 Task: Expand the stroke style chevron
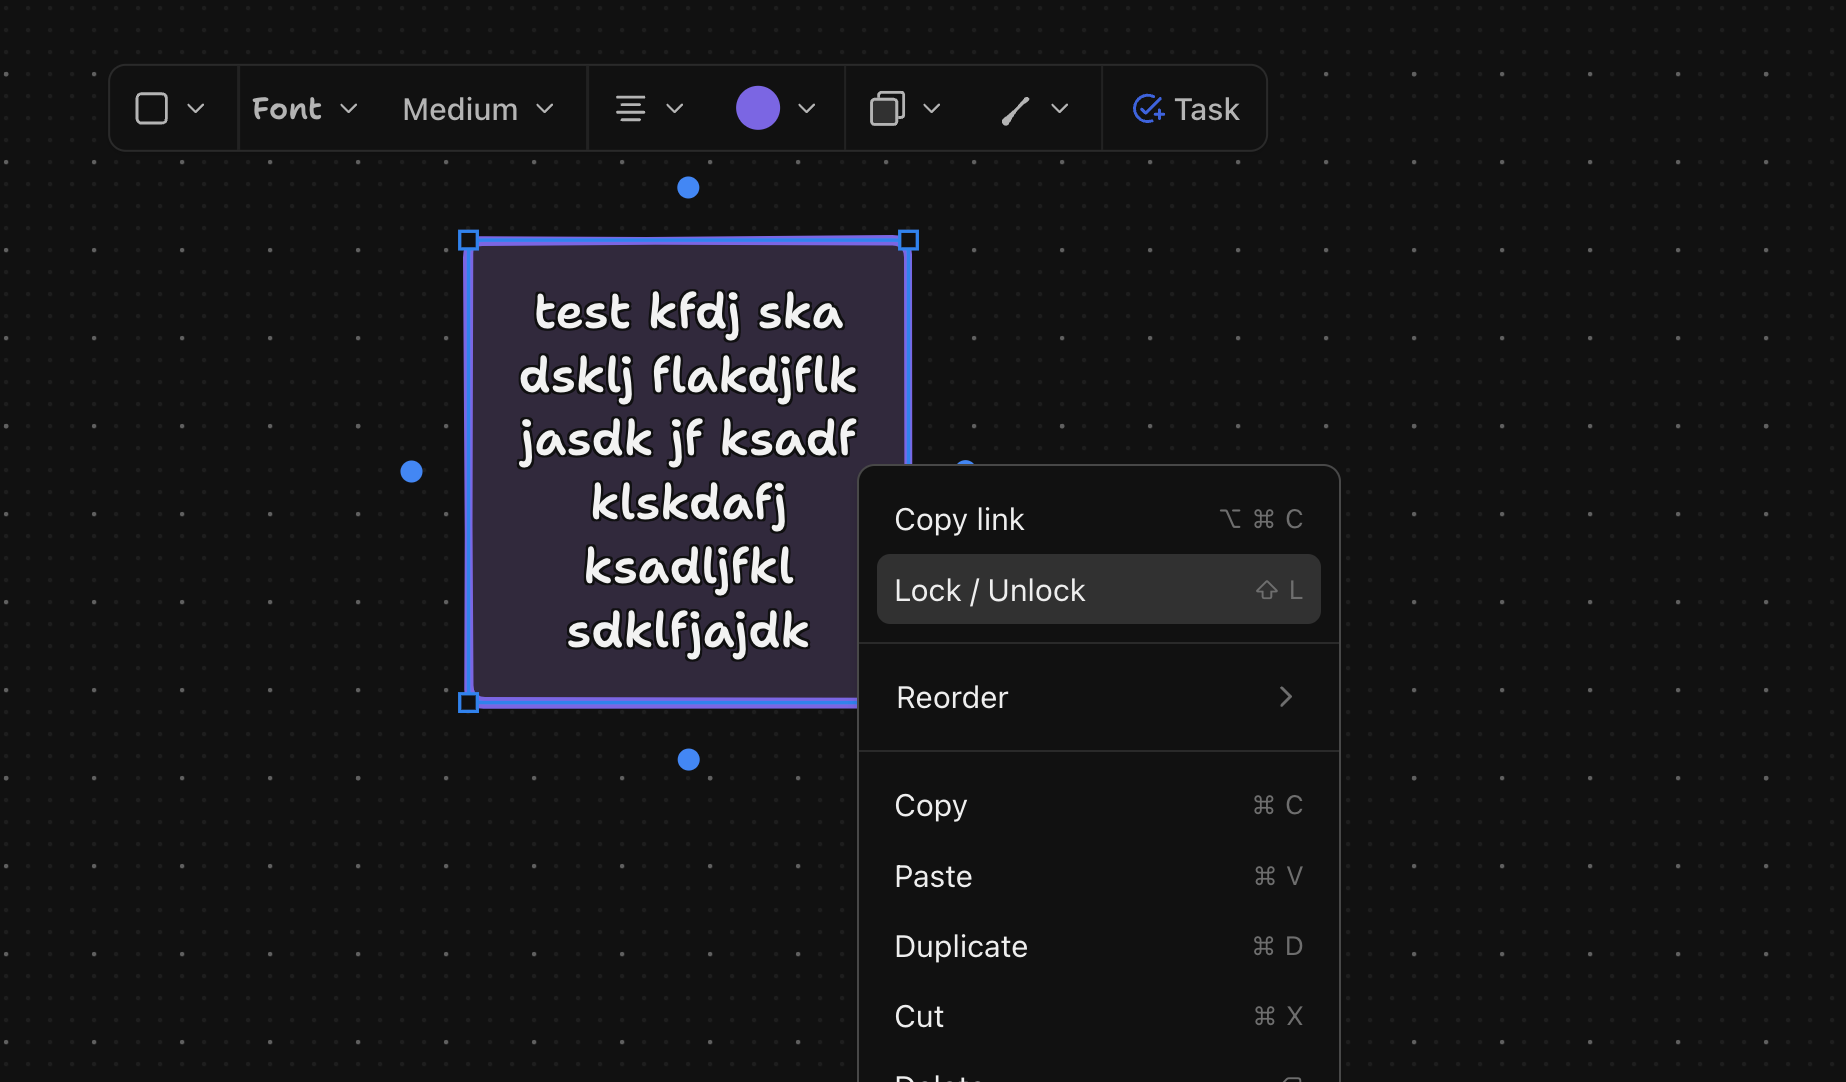[1060, 108]
